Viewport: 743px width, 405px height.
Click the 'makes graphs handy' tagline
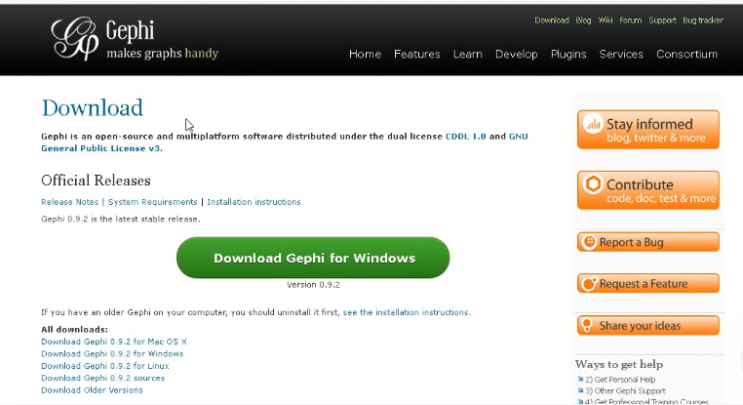(x=162, y=53)
